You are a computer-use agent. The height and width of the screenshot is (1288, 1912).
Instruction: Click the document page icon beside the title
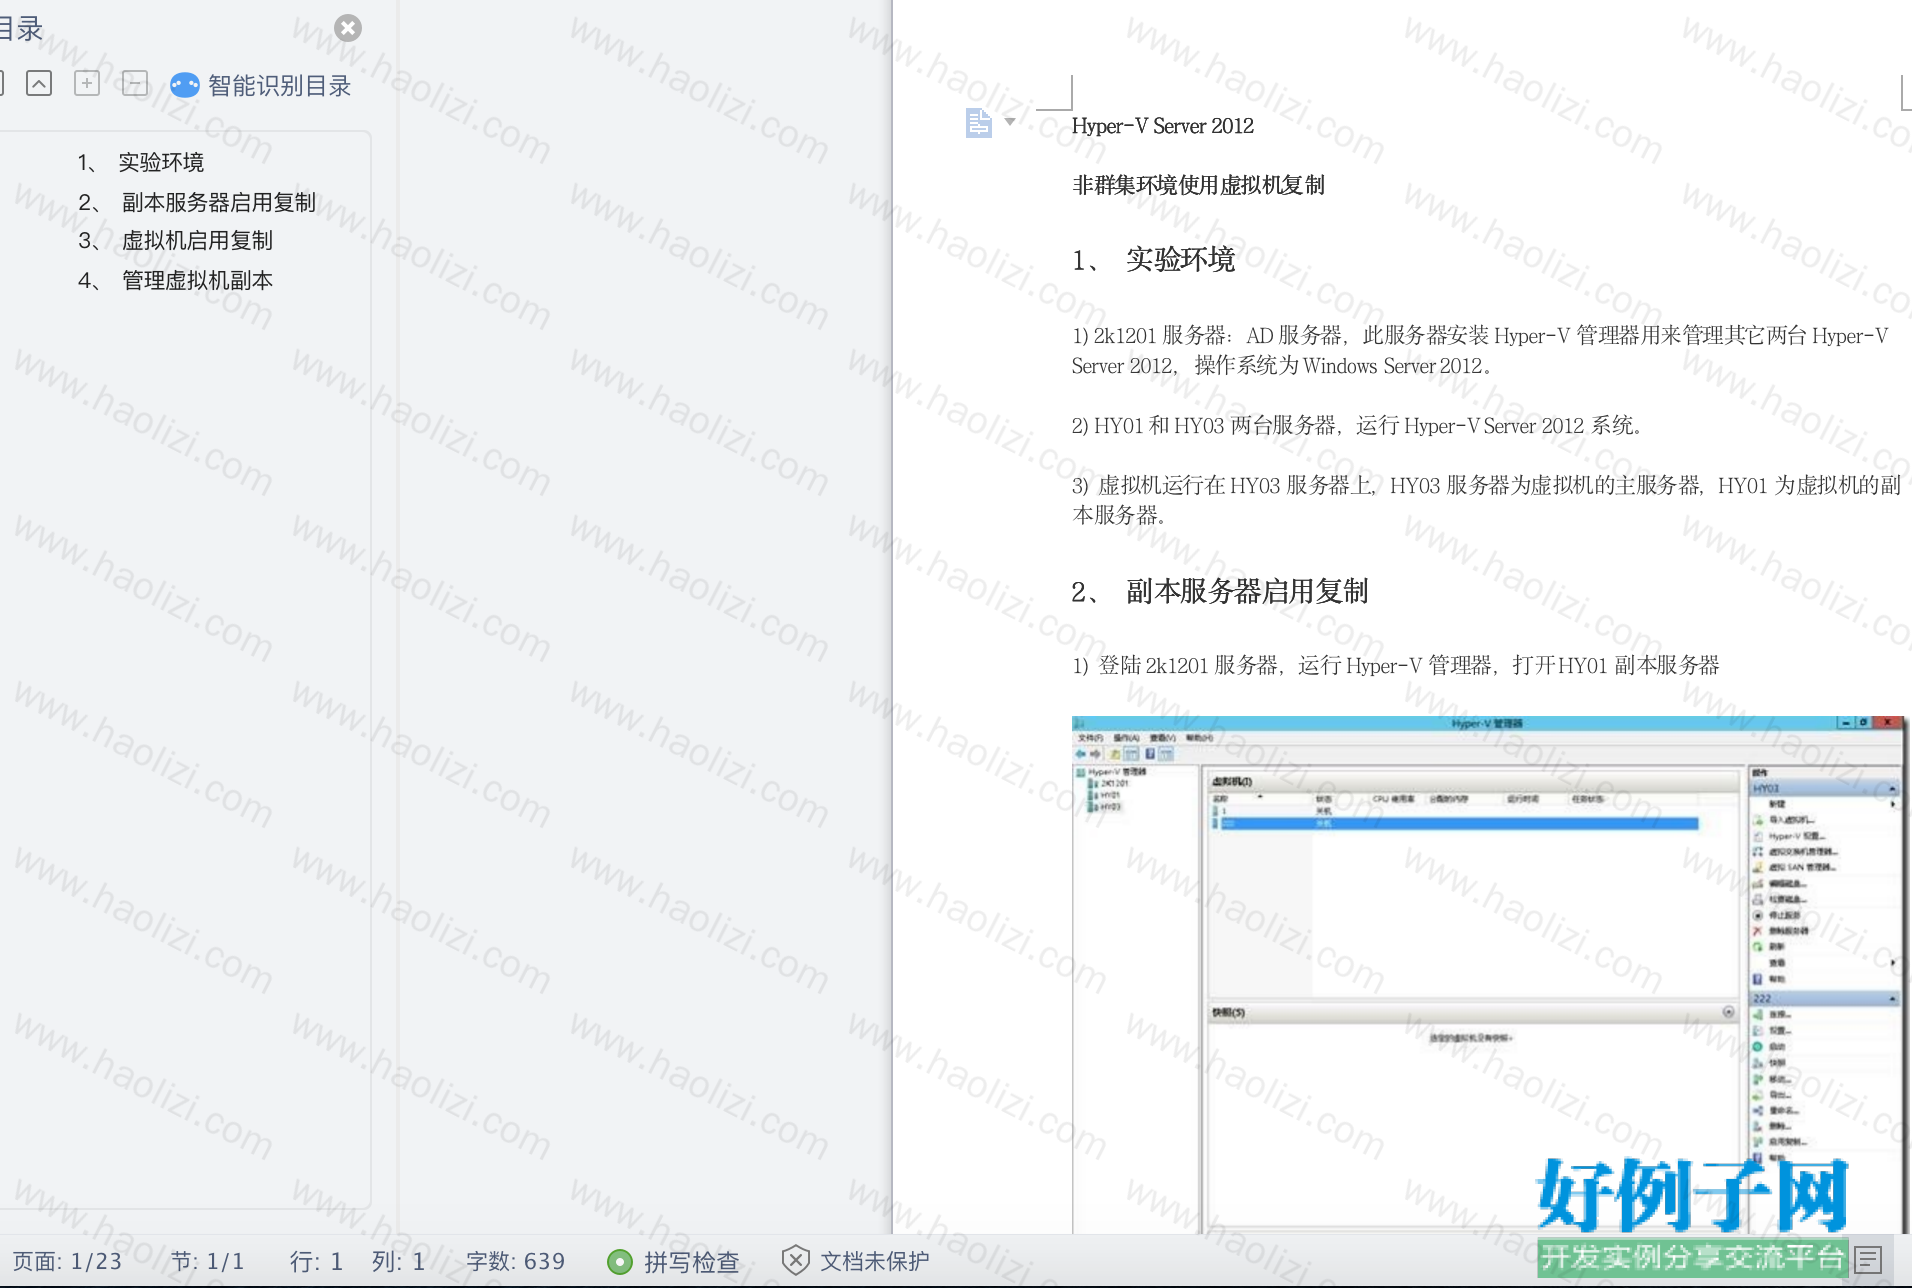[979, 123]
